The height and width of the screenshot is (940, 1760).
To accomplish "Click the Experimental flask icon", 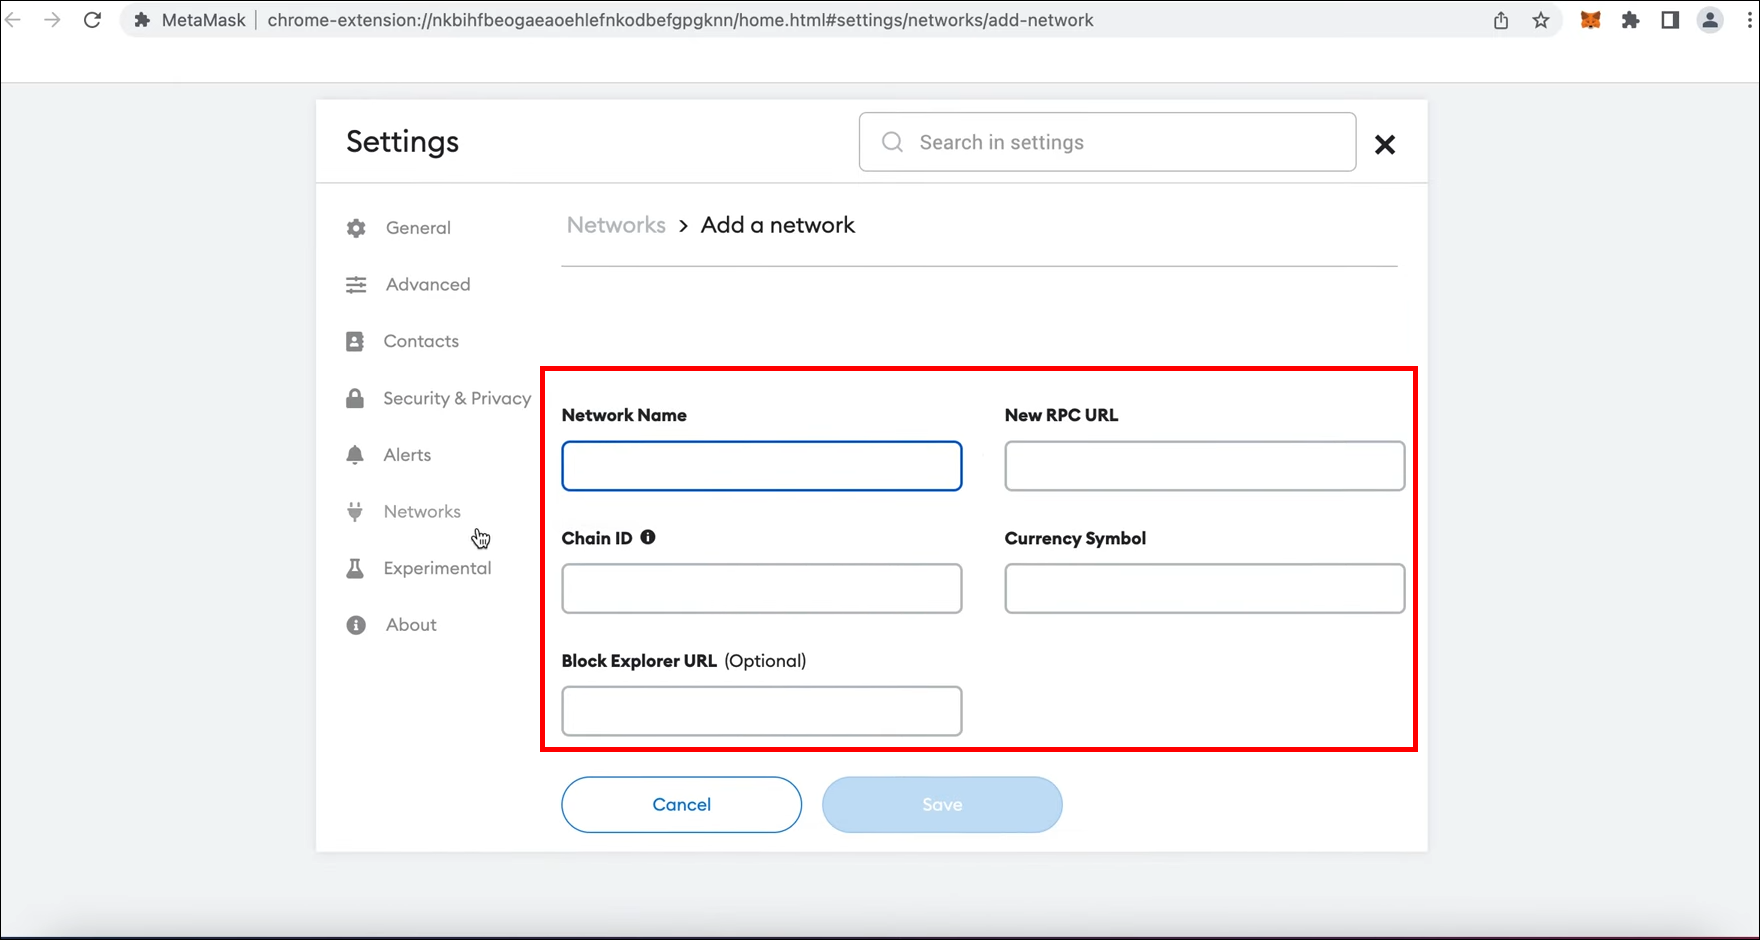I will [355, 568].
